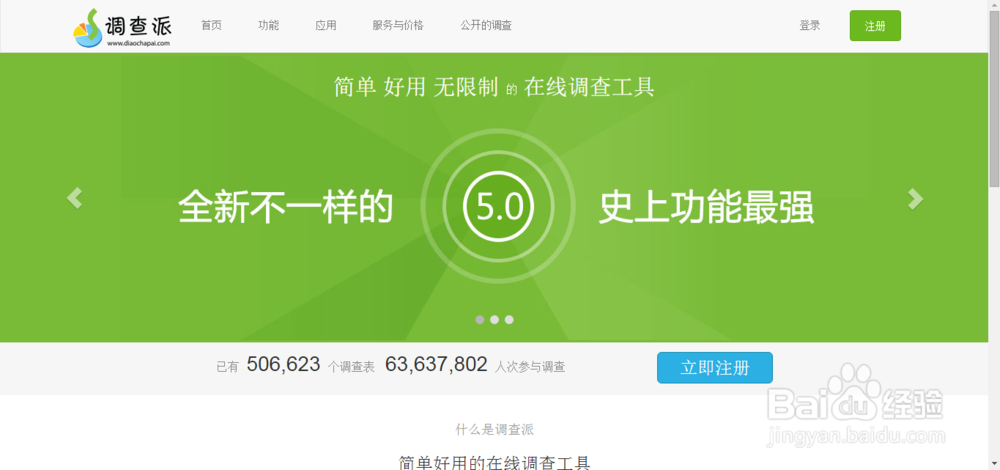Click the 63,637,802 participant count
This screenshot has height=470, width=1000.
[x=436, y=364]
